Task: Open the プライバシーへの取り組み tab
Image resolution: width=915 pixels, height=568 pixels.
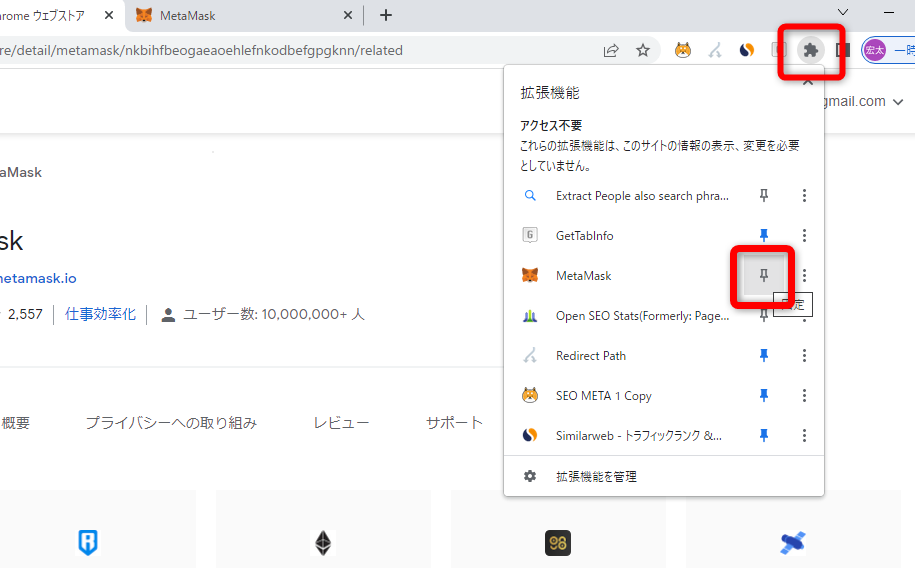Action: (171, 423)
